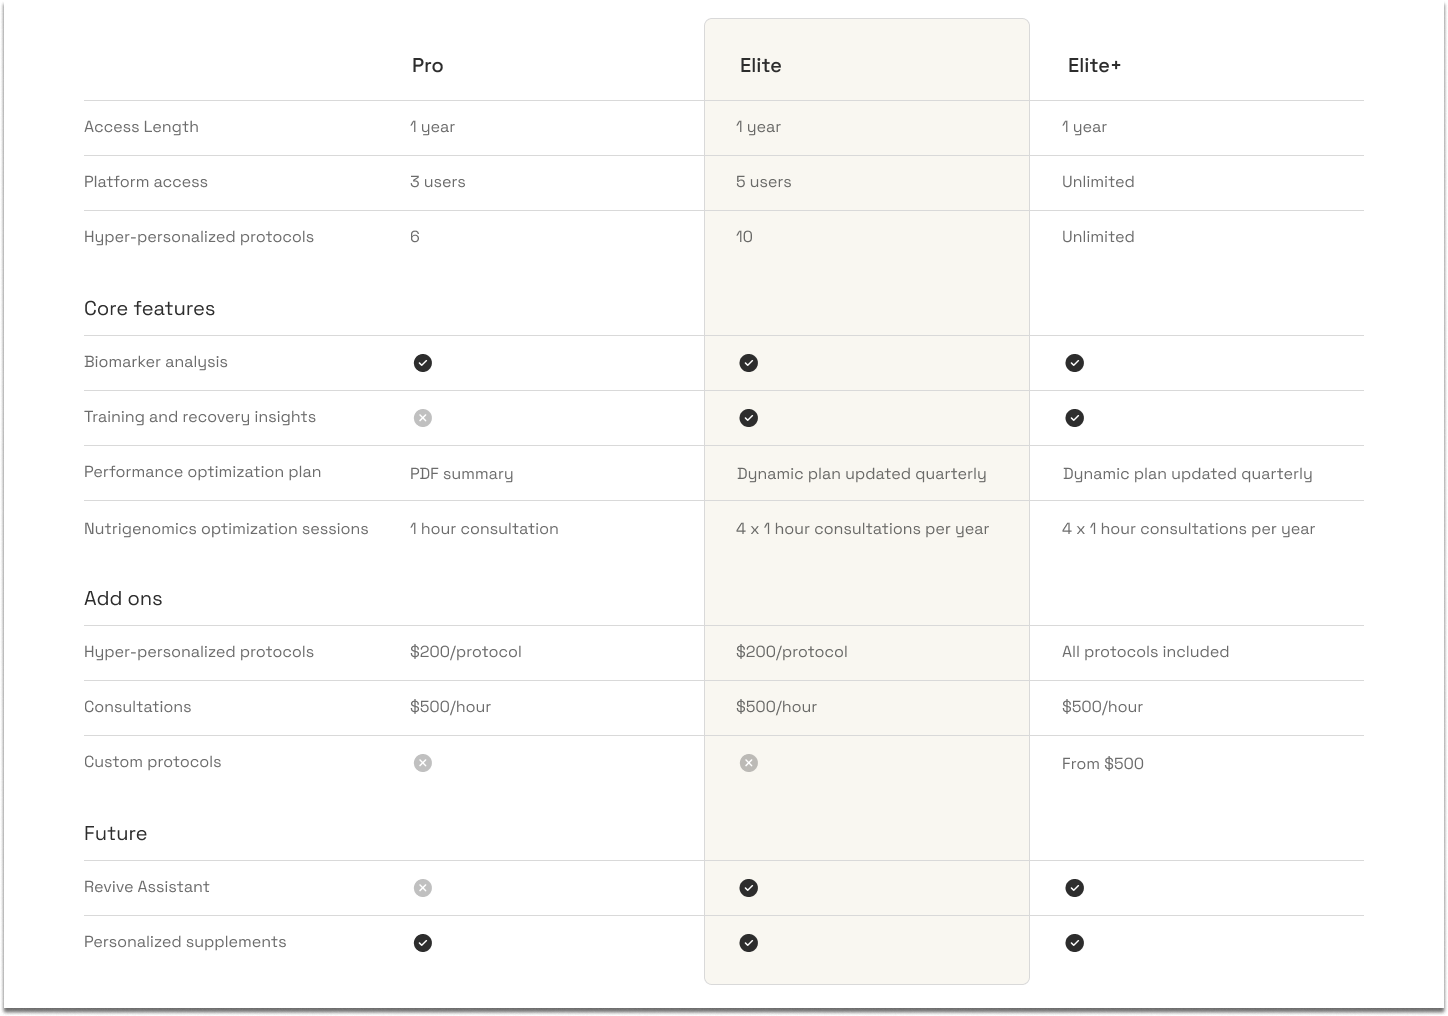The height and width of the screenshot is (1016, 1448).
Task: Click the Pro X icon for Training and recovery insights
Action: (x=423, y=418)
